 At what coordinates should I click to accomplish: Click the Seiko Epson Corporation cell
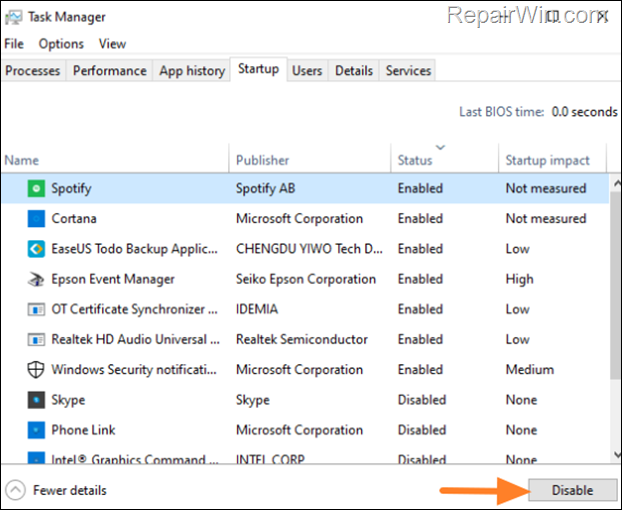click(306, 280)
